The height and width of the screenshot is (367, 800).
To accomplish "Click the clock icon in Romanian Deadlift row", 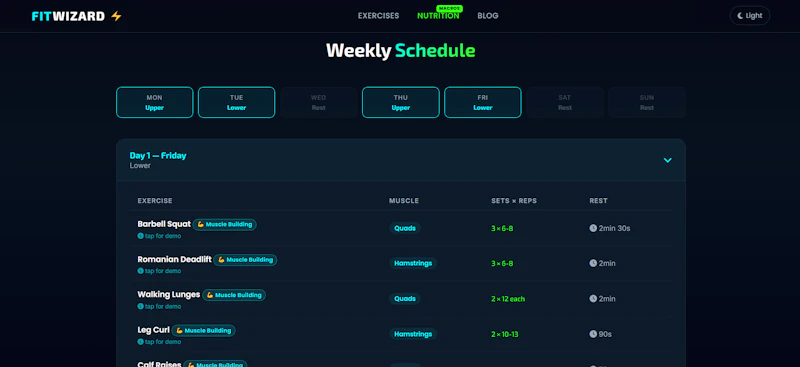I will [593, 263].
